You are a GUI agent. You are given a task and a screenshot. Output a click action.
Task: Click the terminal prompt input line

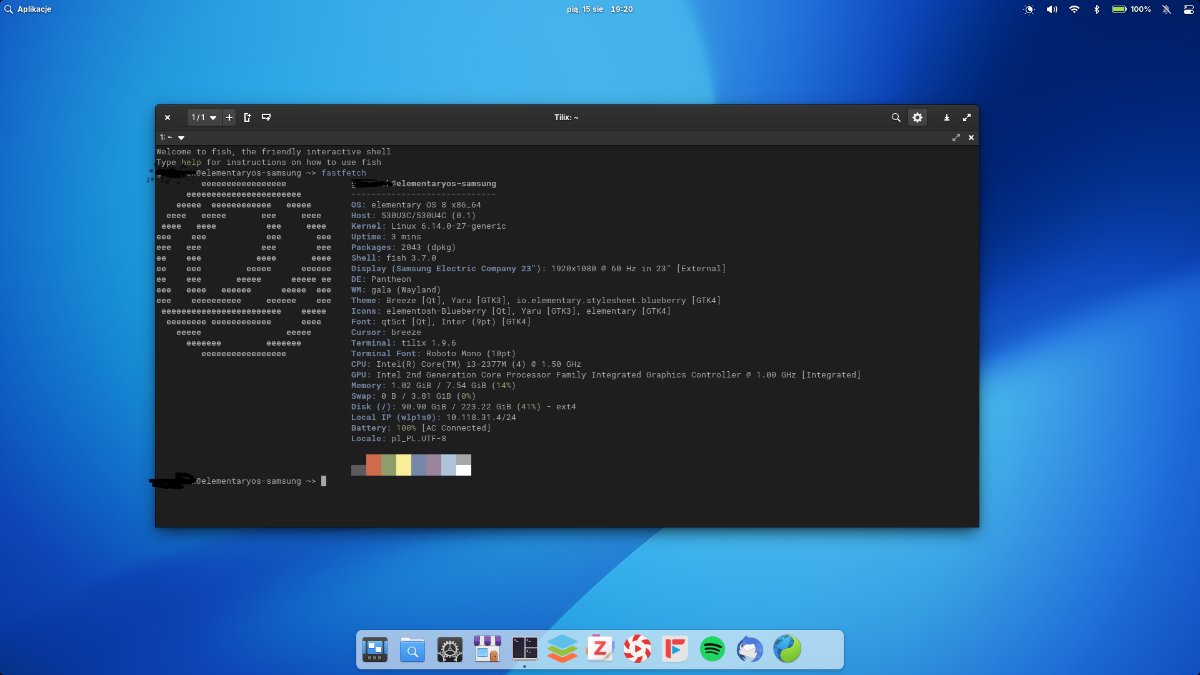pyautogui.click(x=324, y=481)
